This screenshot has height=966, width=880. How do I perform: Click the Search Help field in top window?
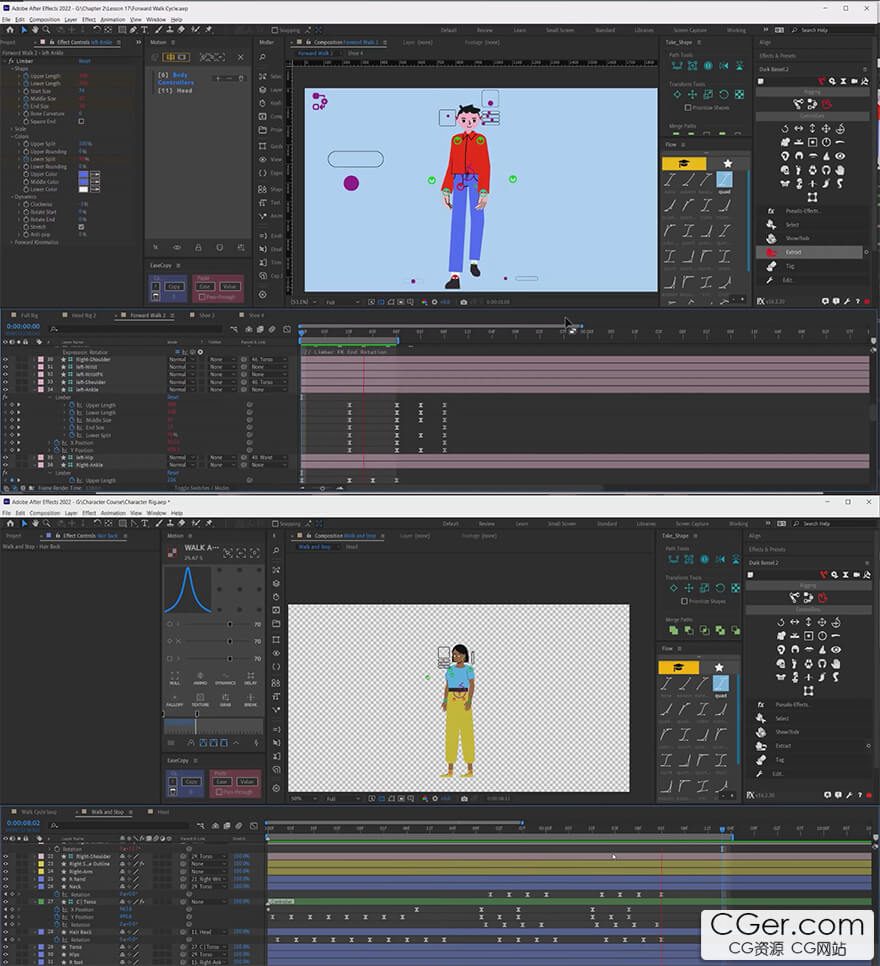point(822,31)
